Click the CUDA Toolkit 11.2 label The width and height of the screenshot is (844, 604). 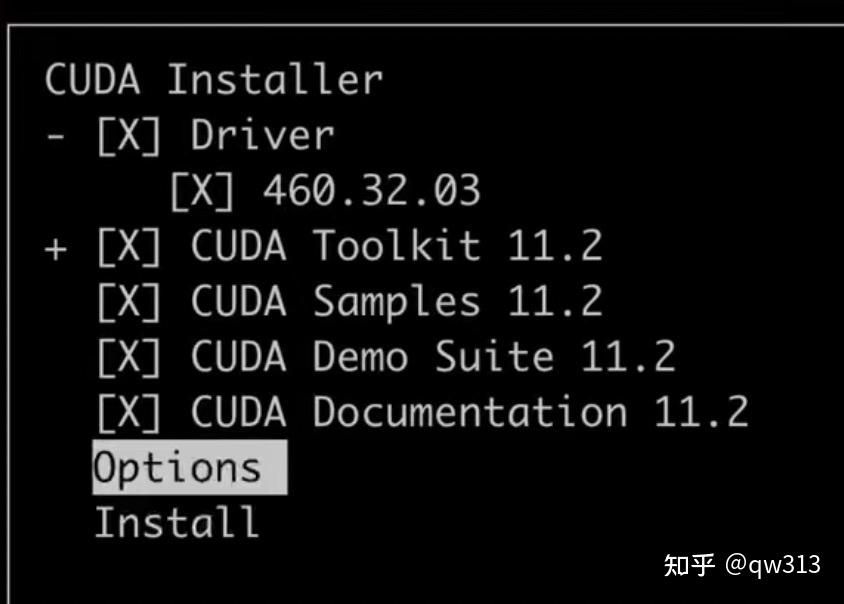point(397,247)
